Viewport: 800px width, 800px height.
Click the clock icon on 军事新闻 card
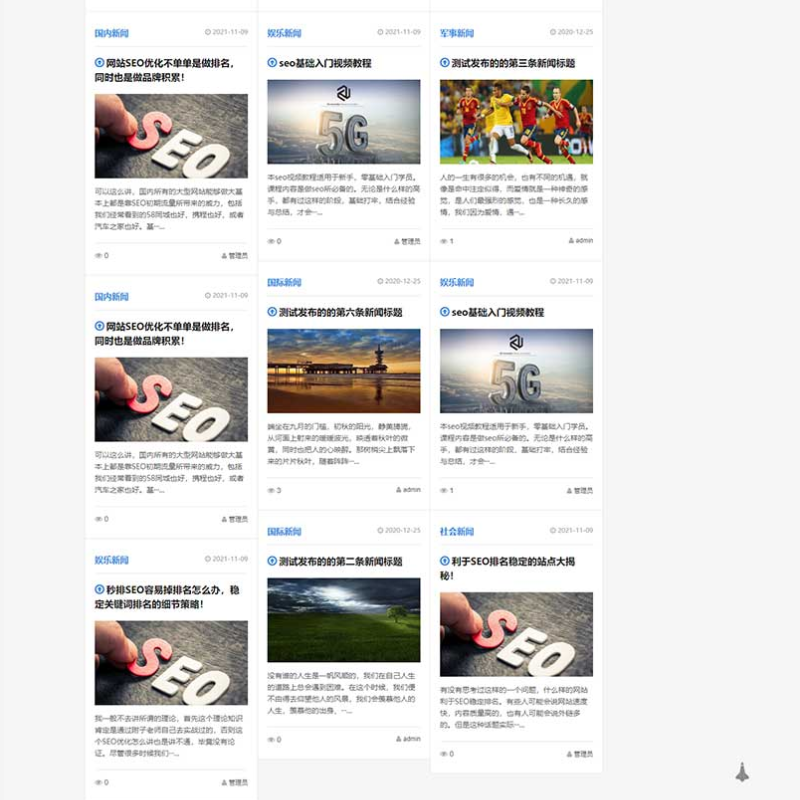pos(553,32)
